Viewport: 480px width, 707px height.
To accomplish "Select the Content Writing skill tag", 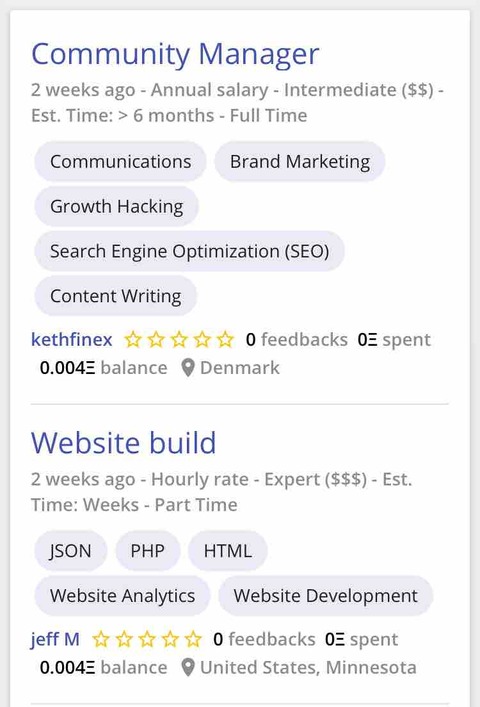I will point(115,296).
